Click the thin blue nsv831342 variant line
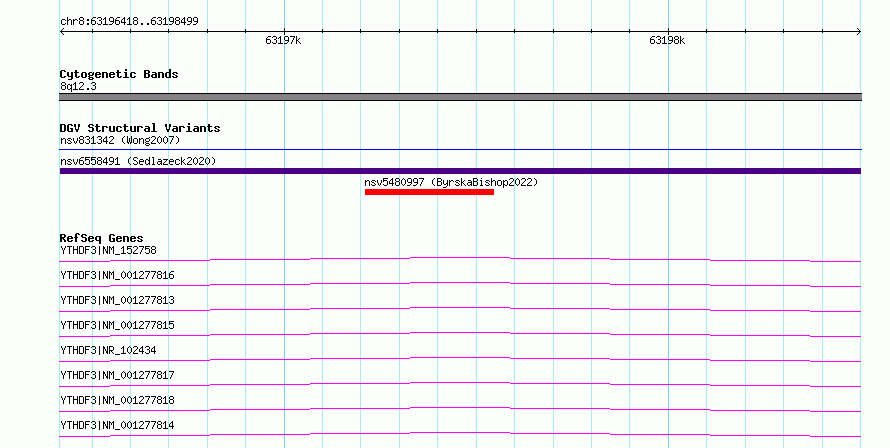 460,150
